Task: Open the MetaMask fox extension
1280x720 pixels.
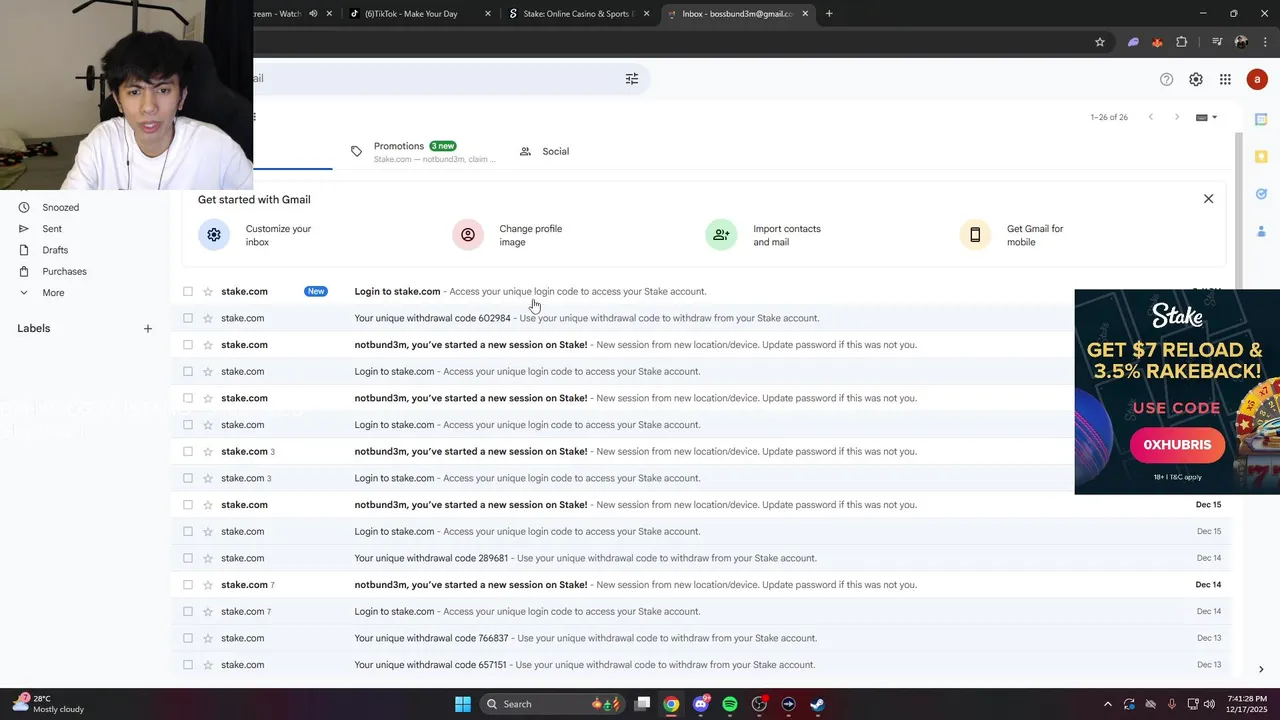Action: (1157, 42)
